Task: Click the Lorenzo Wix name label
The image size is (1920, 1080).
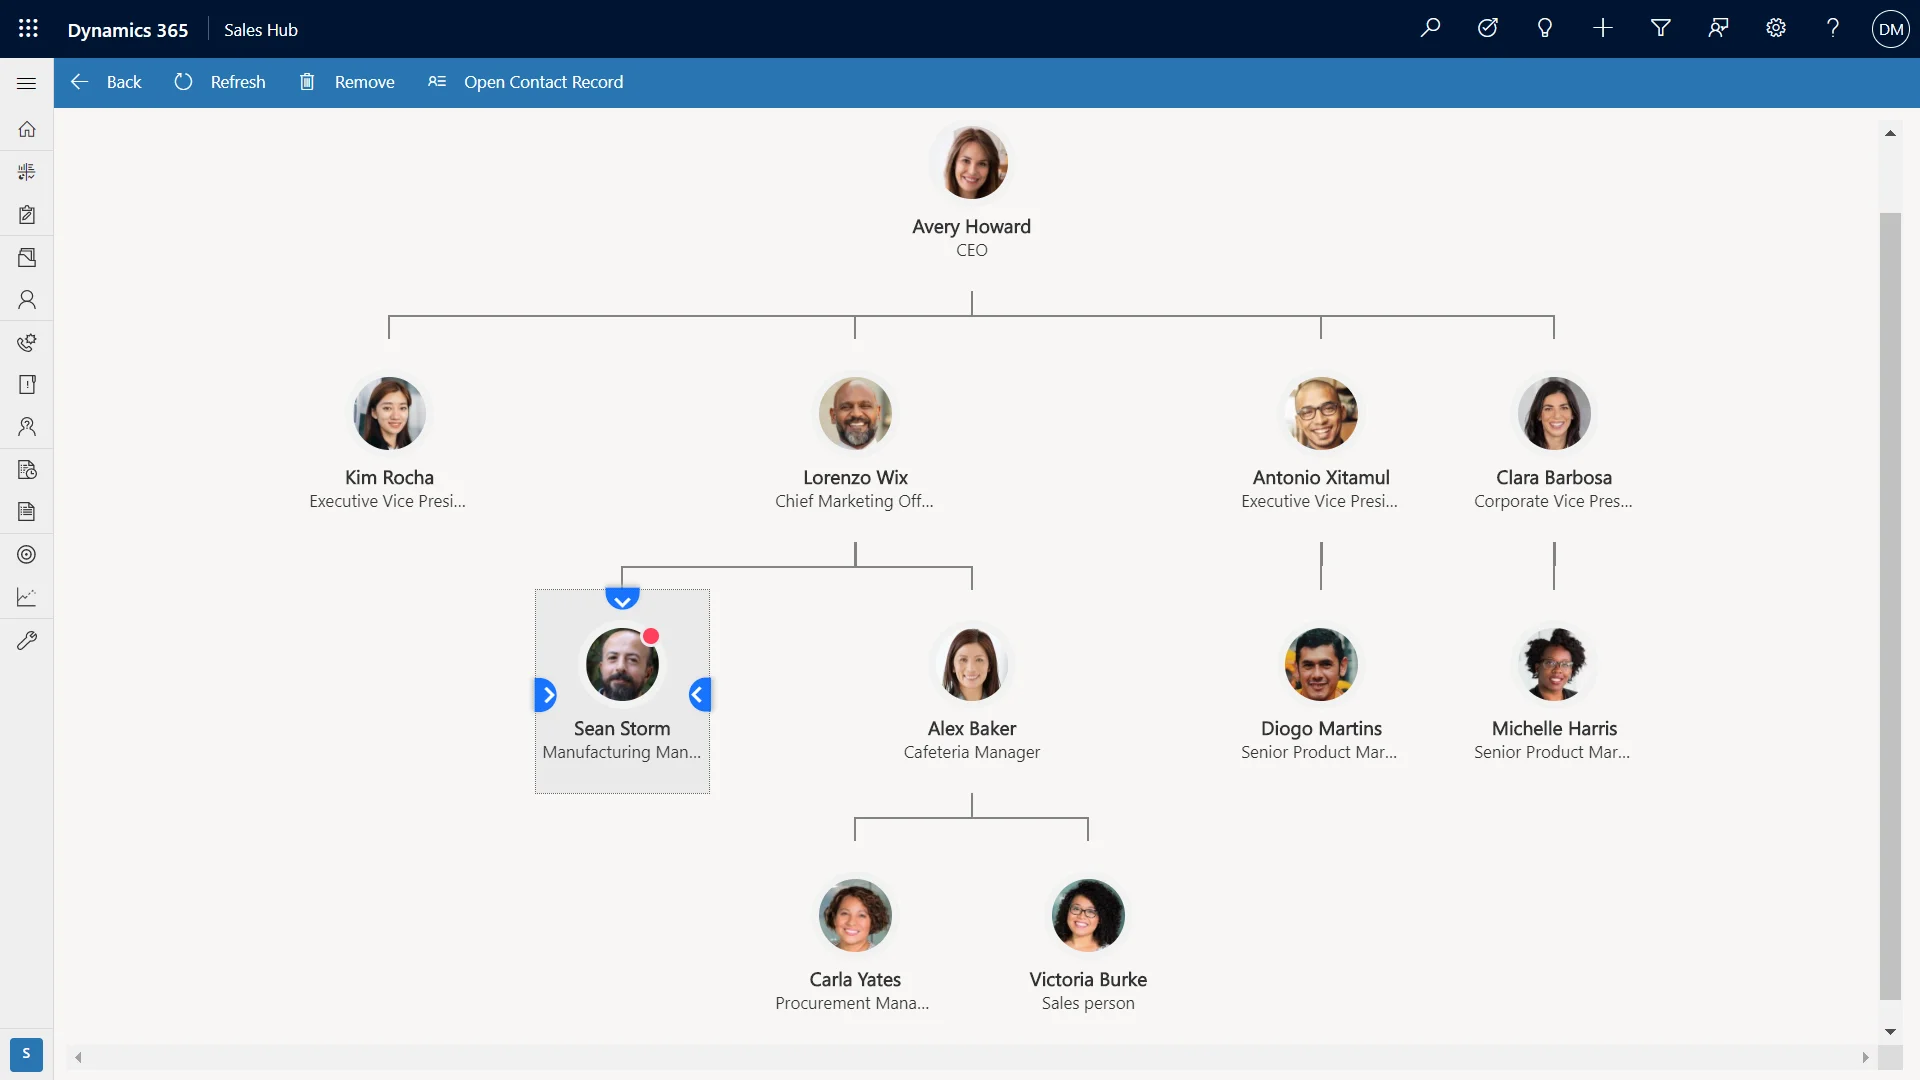Action: click(x=855, y=478)
